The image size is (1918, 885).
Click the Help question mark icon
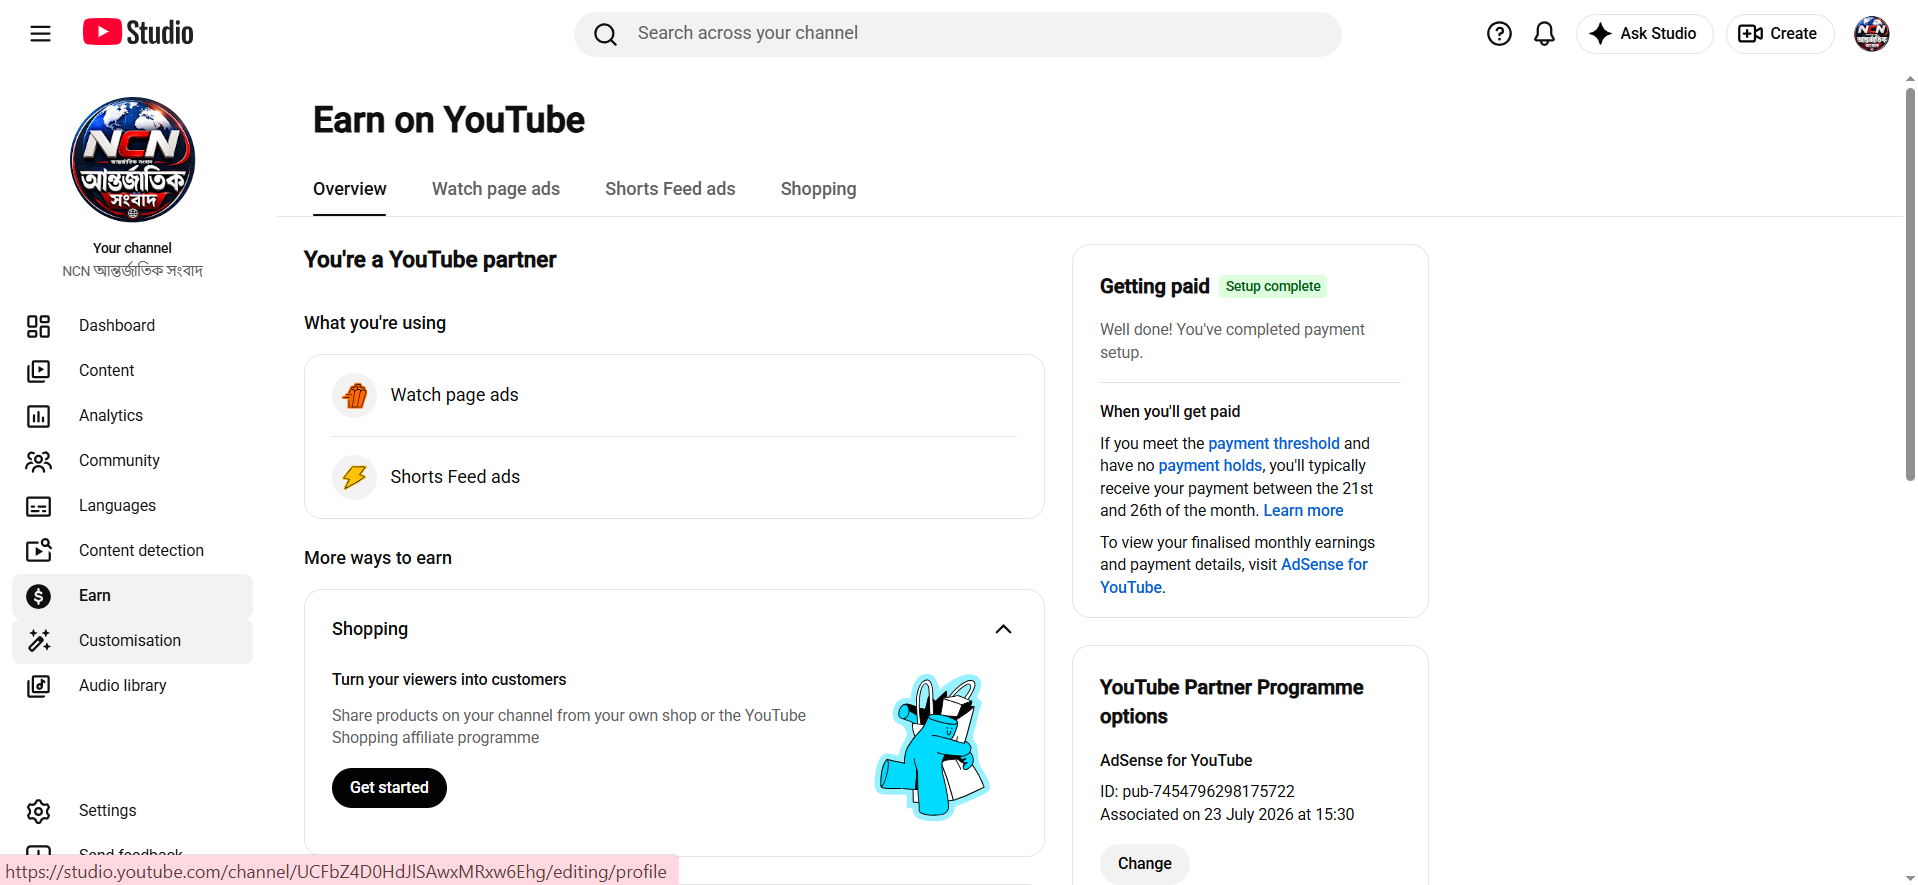pos(1499,34)
